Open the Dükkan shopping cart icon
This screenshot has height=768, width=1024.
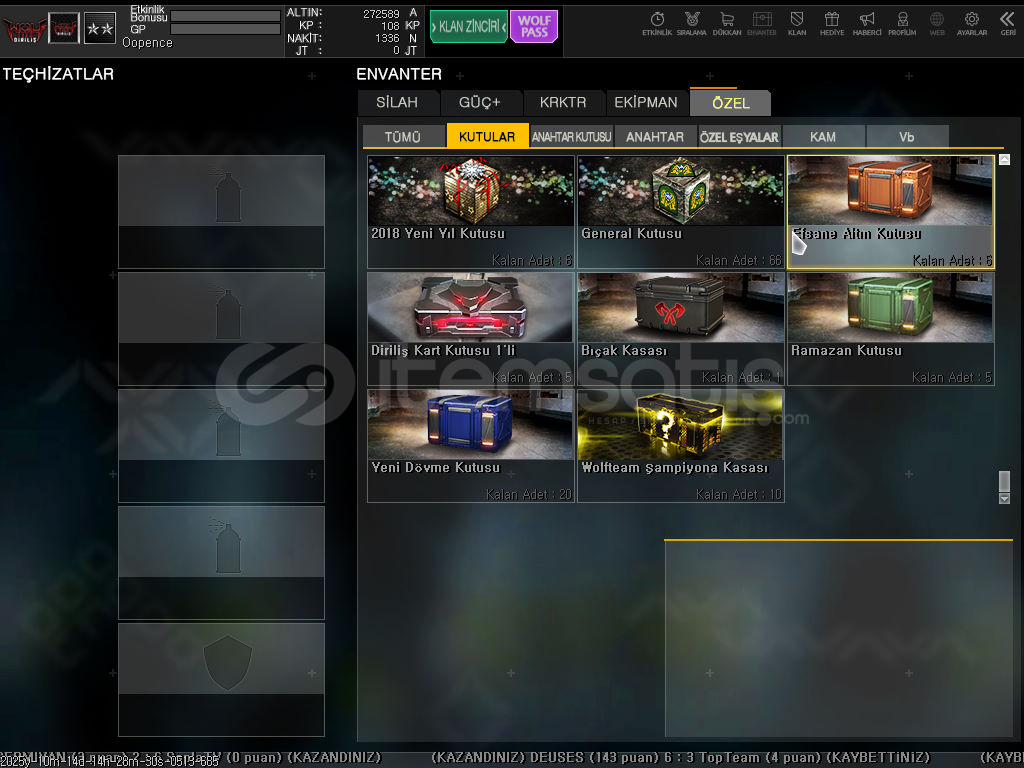tap(727, 24)
